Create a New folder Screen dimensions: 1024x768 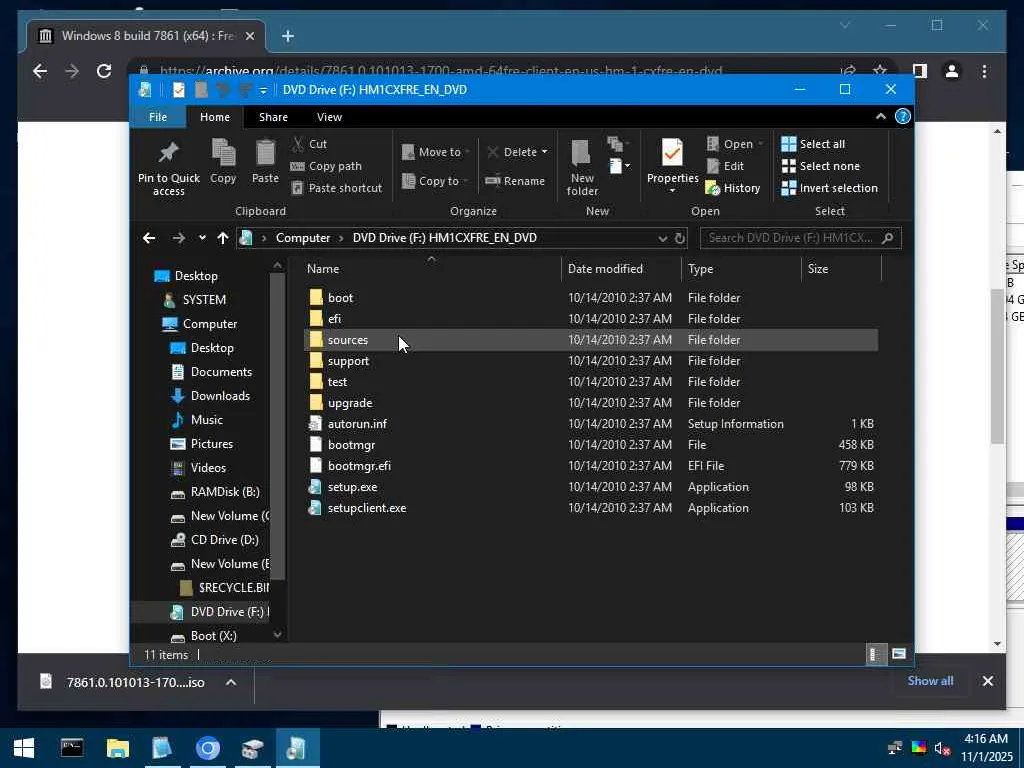582,168
